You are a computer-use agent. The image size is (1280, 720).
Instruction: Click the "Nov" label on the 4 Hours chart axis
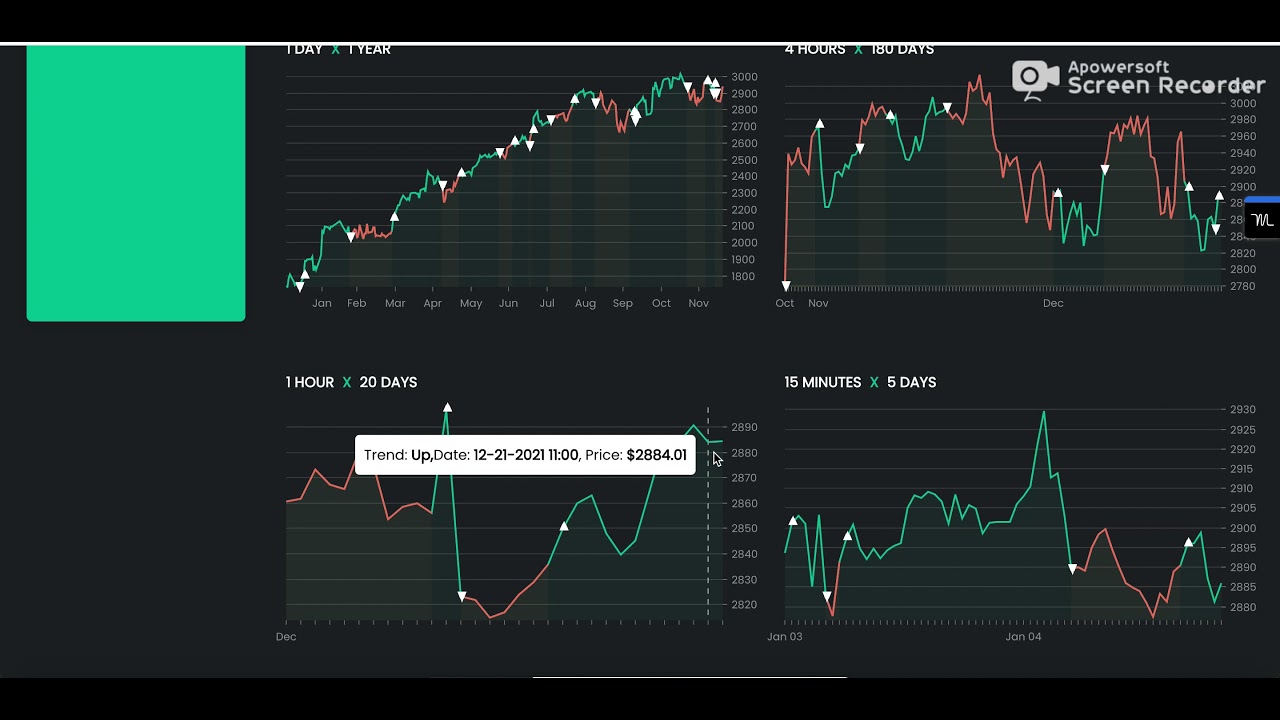(x=818, y=303)
